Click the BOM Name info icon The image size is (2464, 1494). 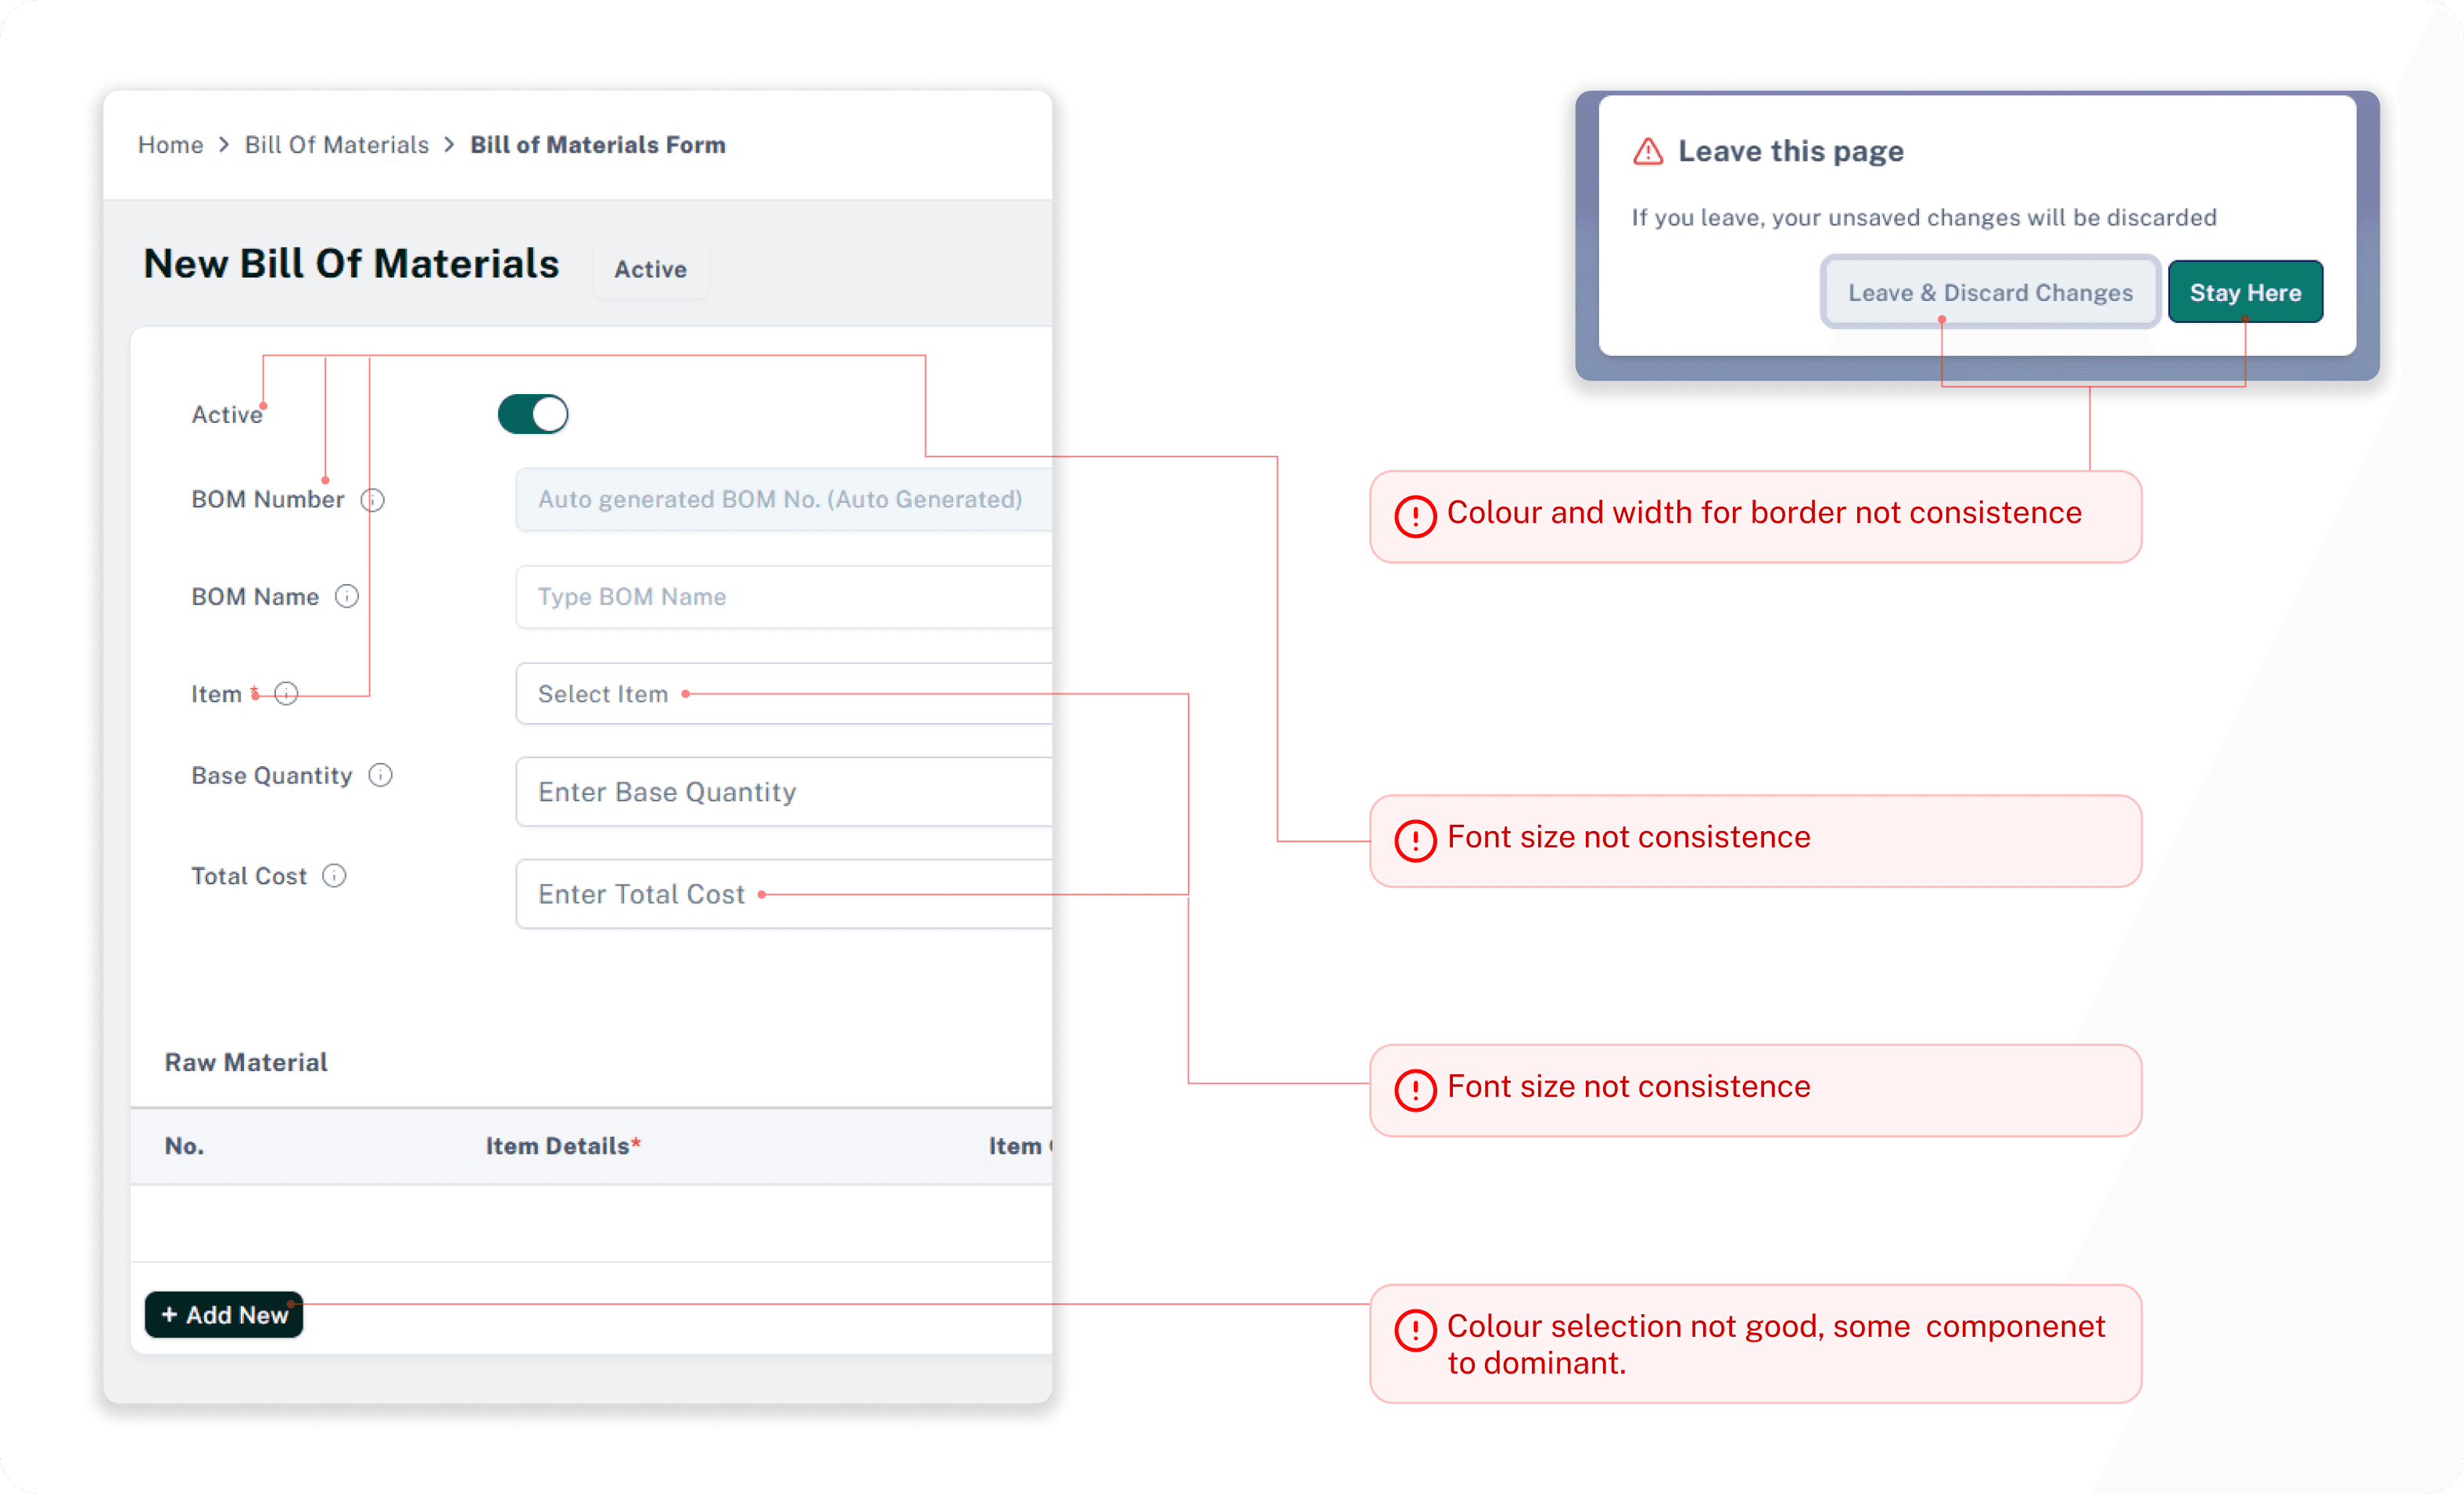347,596
